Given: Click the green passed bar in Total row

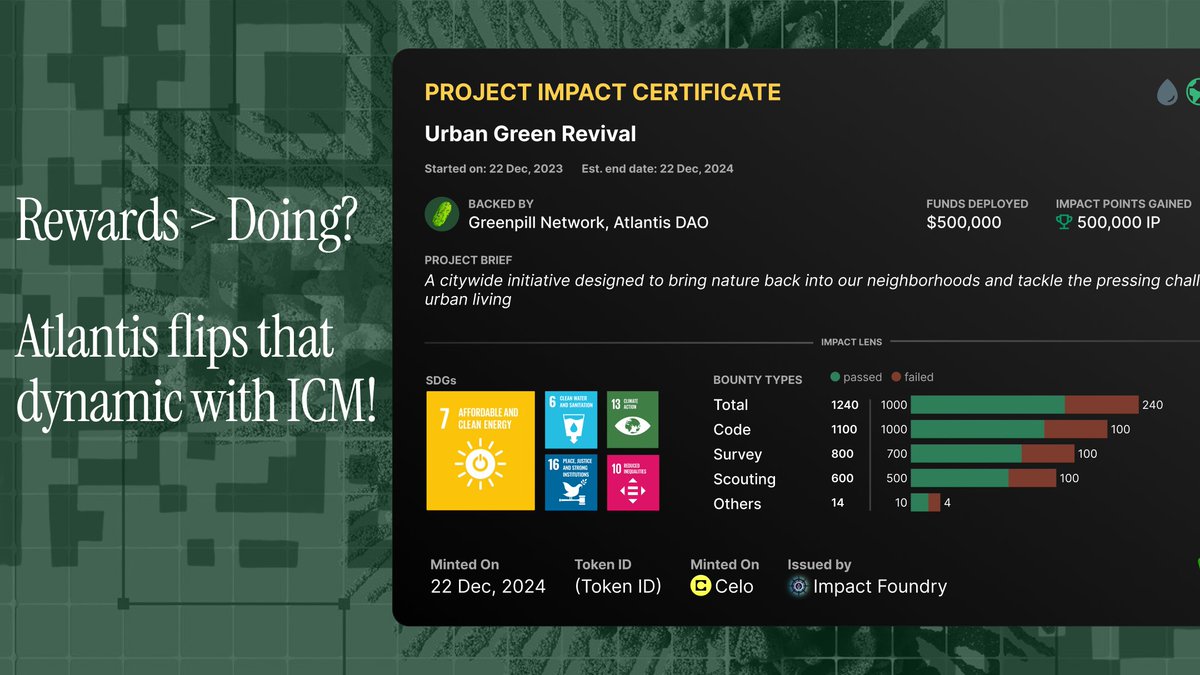Looking at the screenshot, I should click(x=988, y=404).
